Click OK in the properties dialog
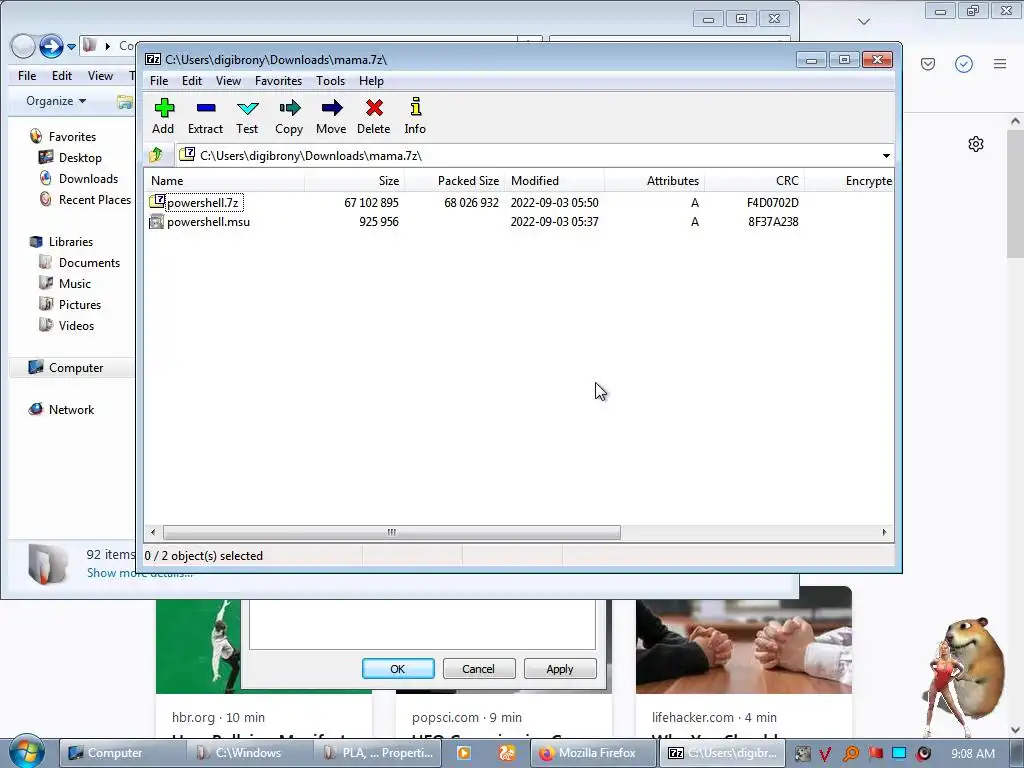This screenshot has width=1024, height=768. pos(398,669)
